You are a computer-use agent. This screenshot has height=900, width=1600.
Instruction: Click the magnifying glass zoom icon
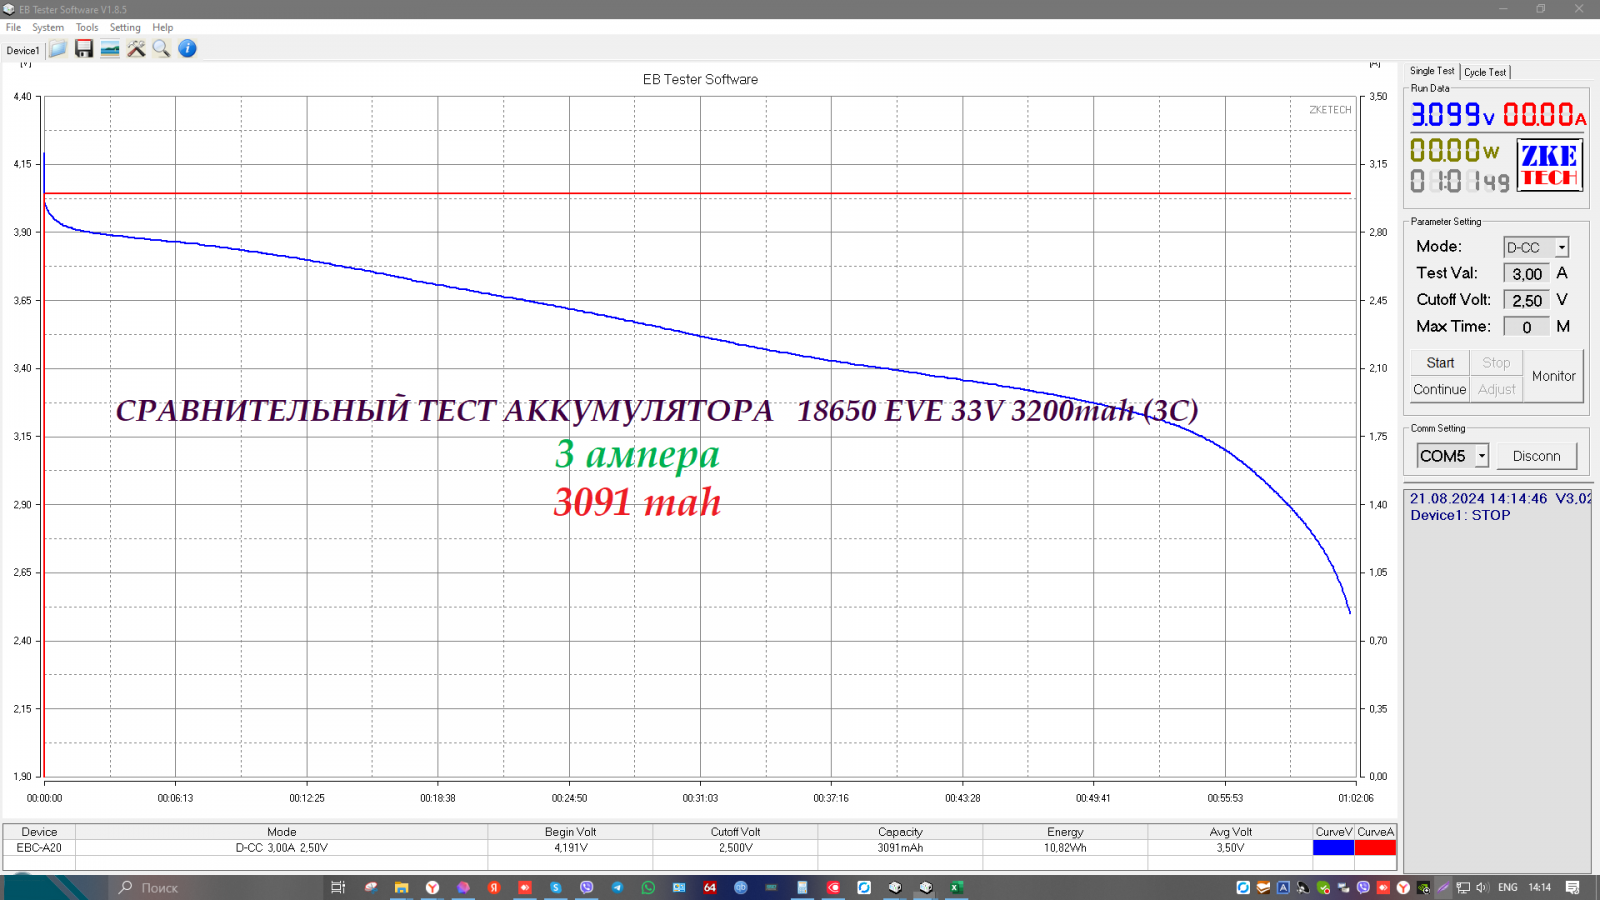pos(161,49)
